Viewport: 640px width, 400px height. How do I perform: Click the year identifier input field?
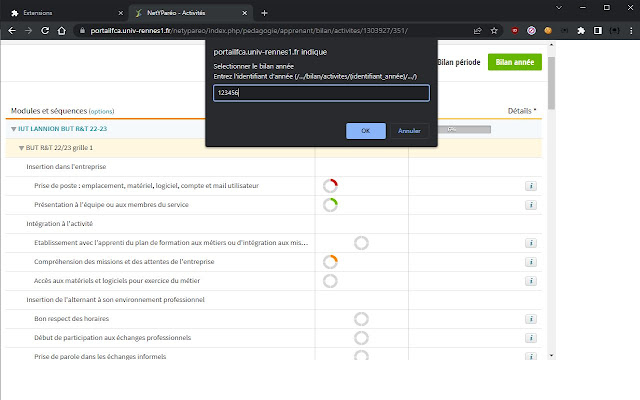(321, 93)
